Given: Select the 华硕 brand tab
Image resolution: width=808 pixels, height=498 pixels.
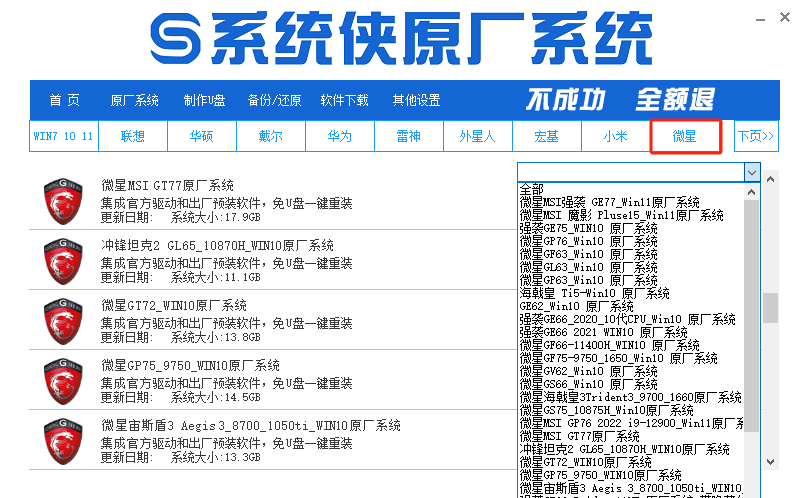Looking at the screenshot, I should point(201,136).
